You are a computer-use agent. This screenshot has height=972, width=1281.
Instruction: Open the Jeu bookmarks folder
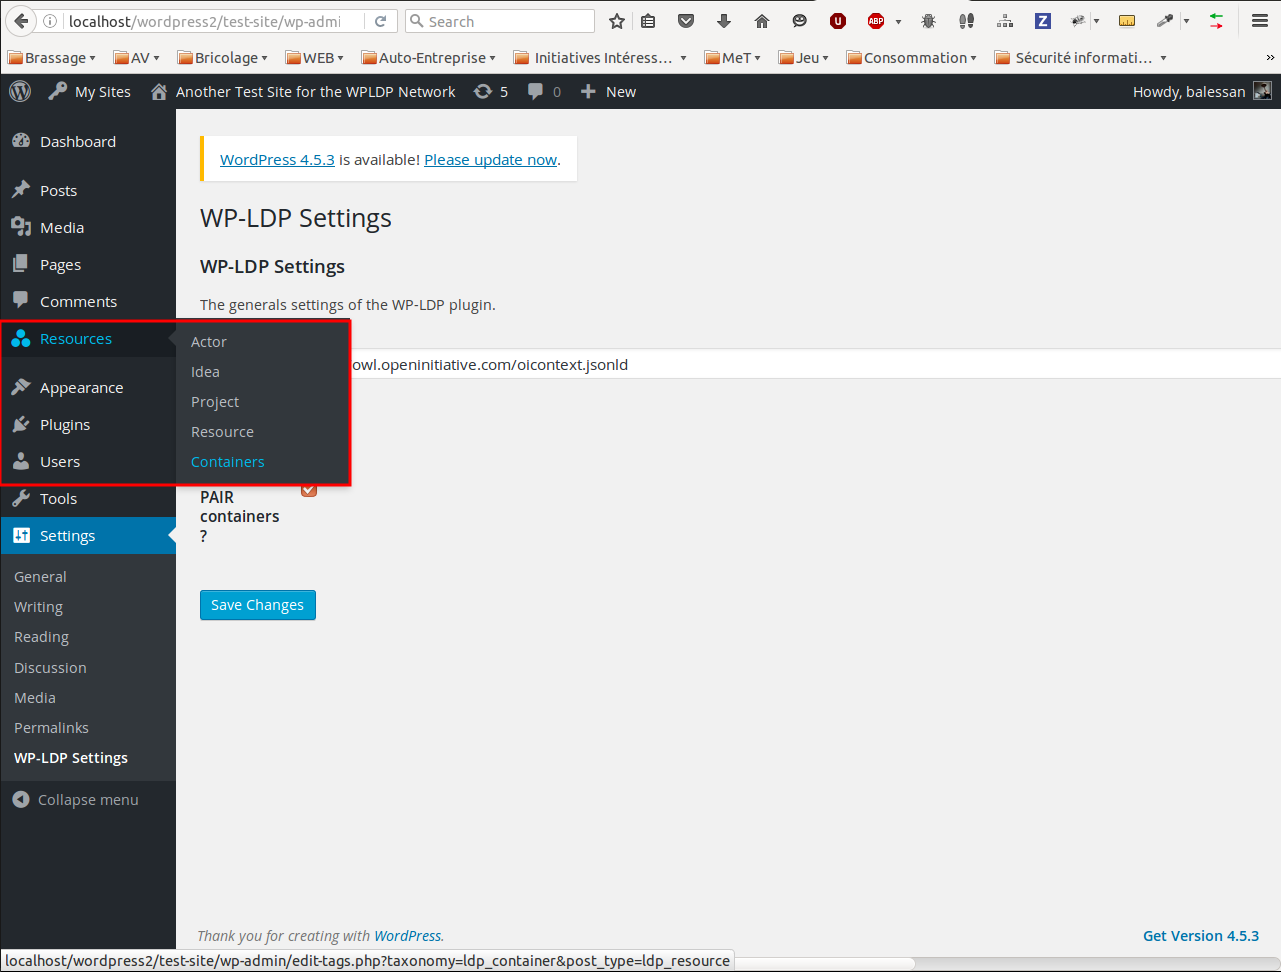(x=804, y=58)
